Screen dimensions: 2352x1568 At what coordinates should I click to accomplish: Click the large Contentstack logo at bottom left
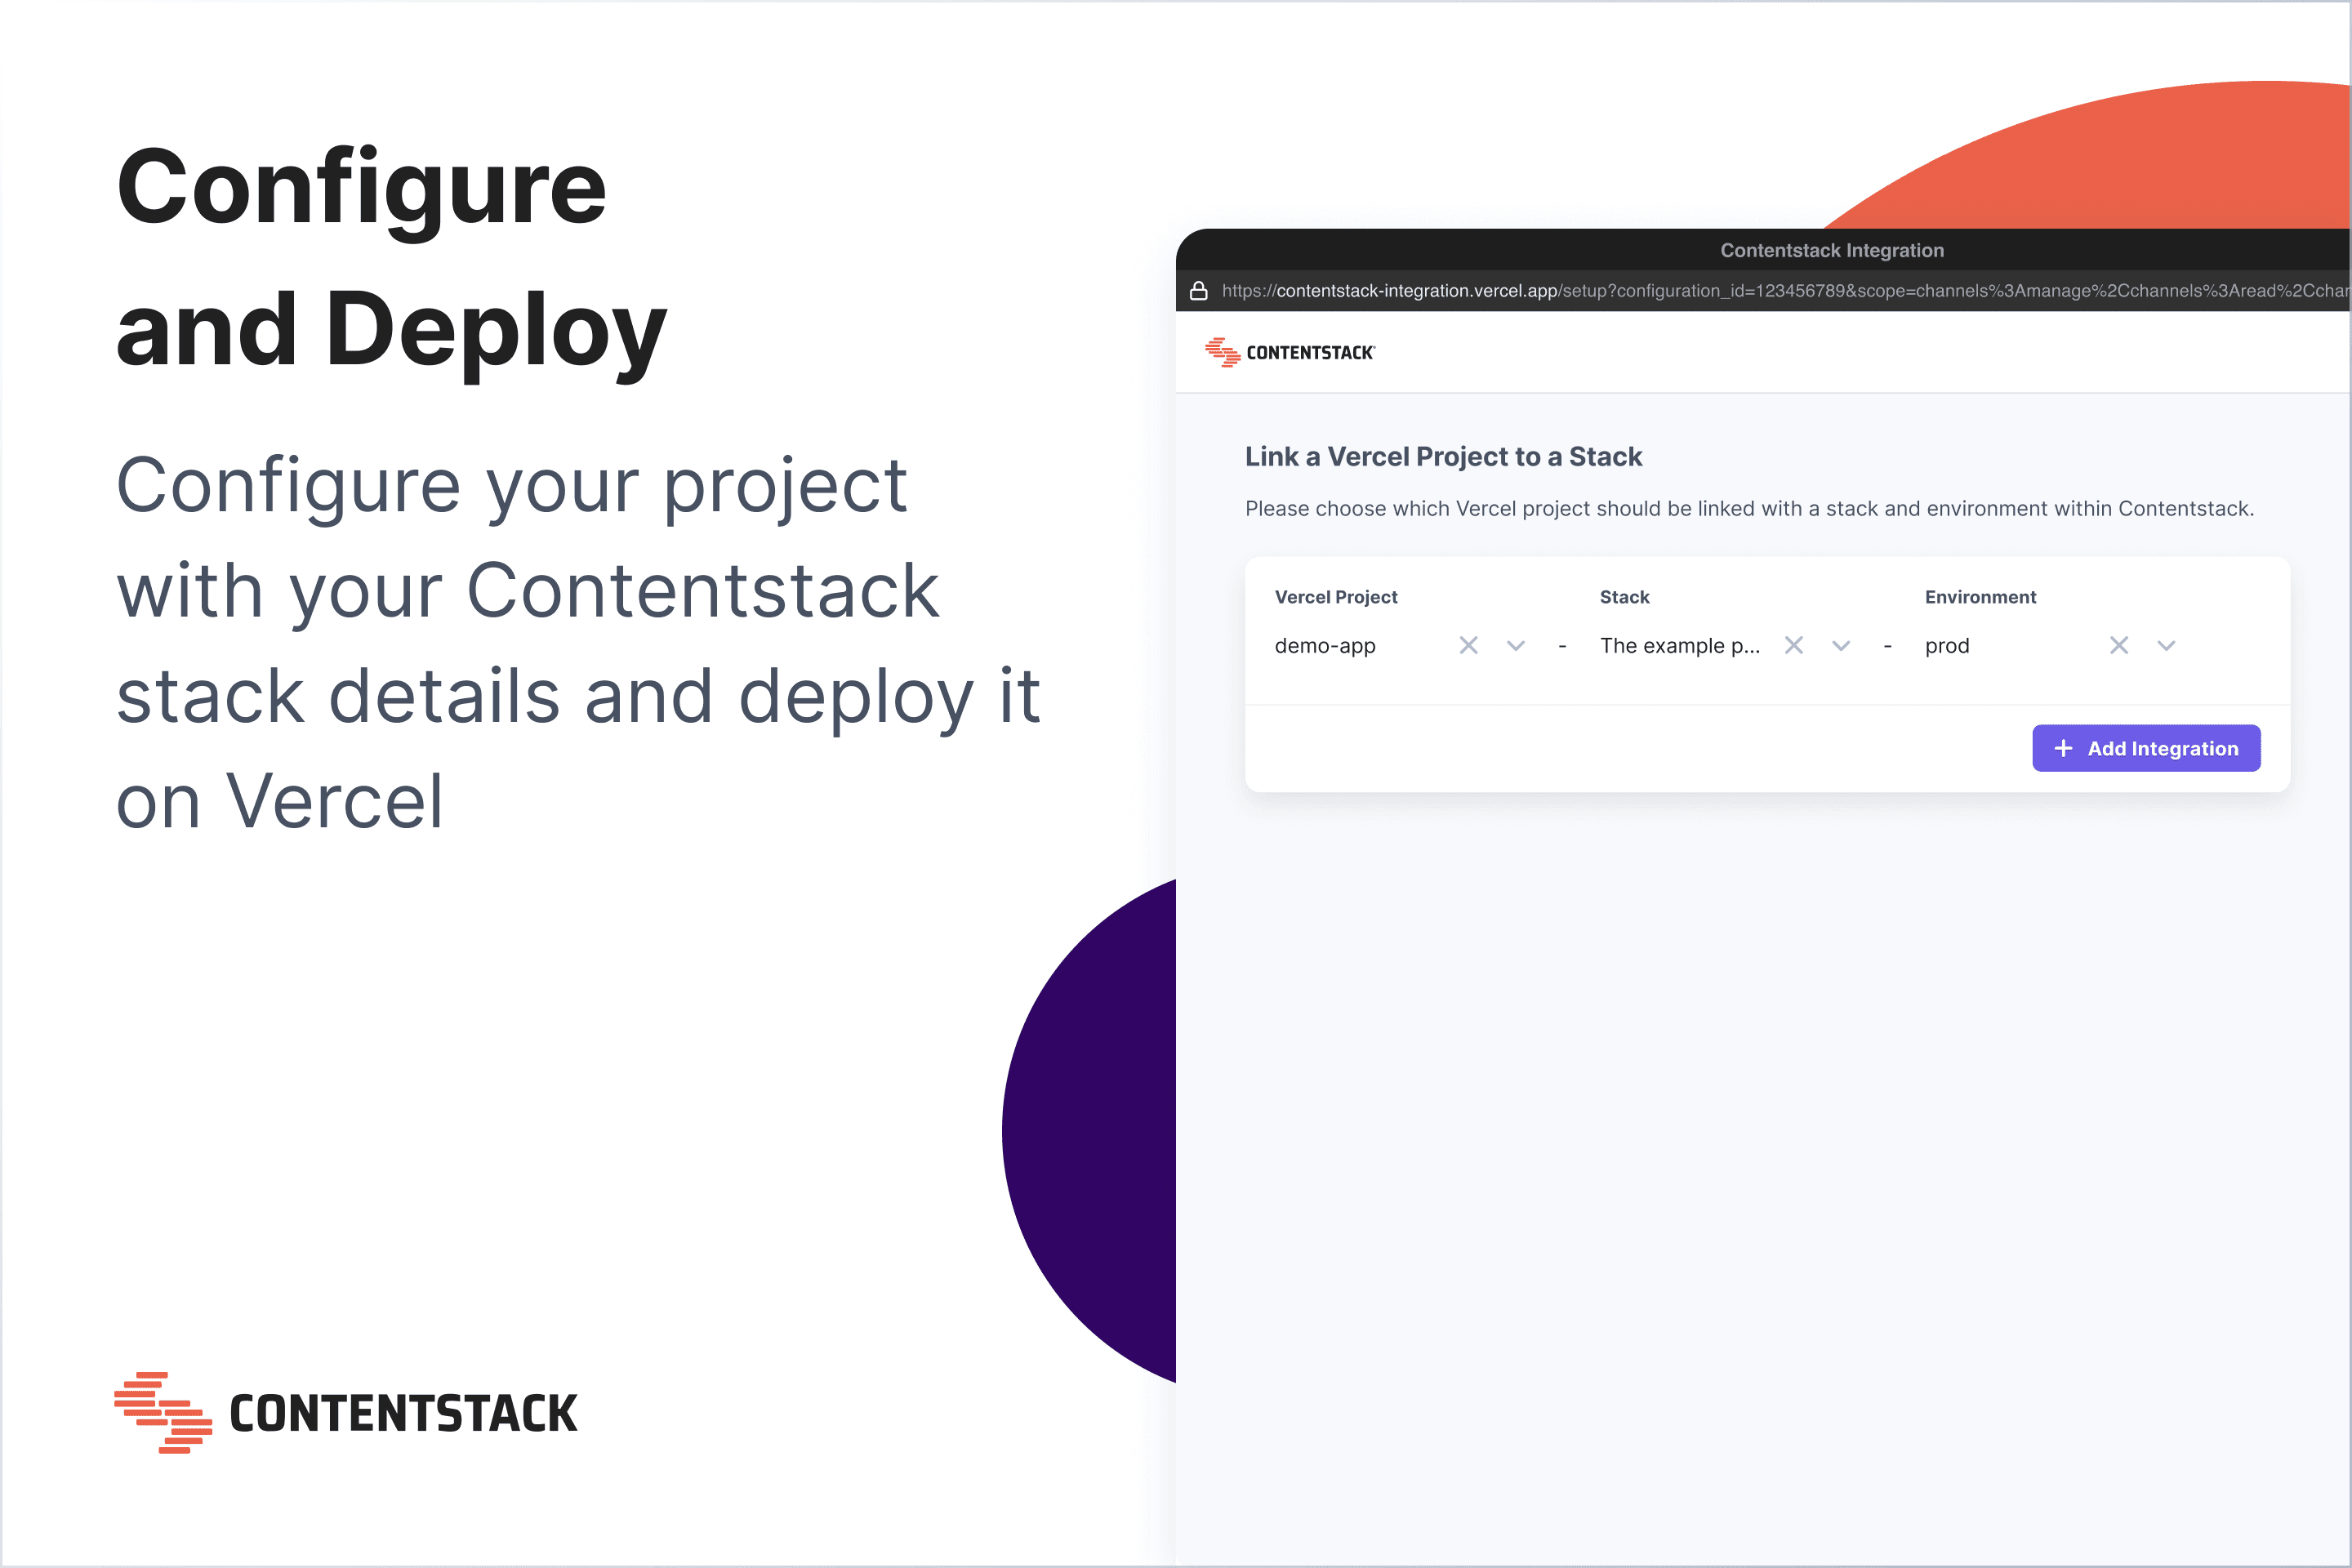pyautogui.click(x=346, y=1412)
